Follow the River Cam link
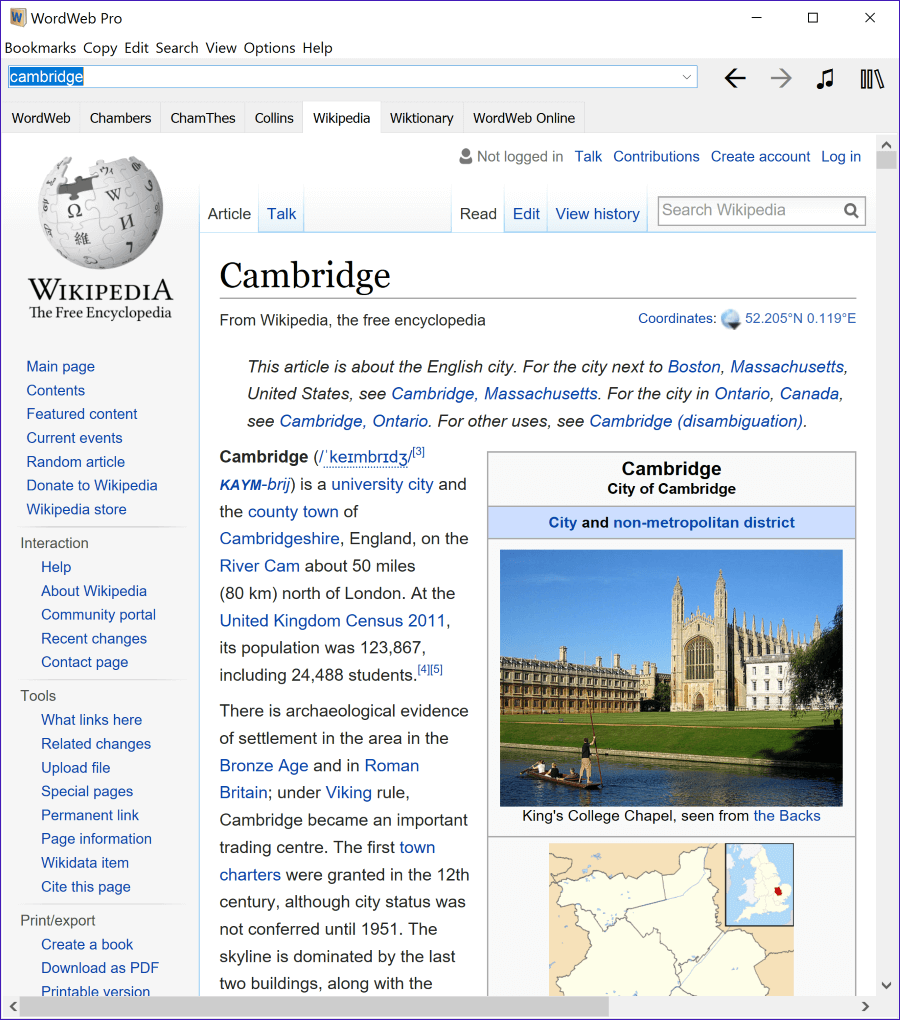 pyautogui.click(x=261, y=566)
